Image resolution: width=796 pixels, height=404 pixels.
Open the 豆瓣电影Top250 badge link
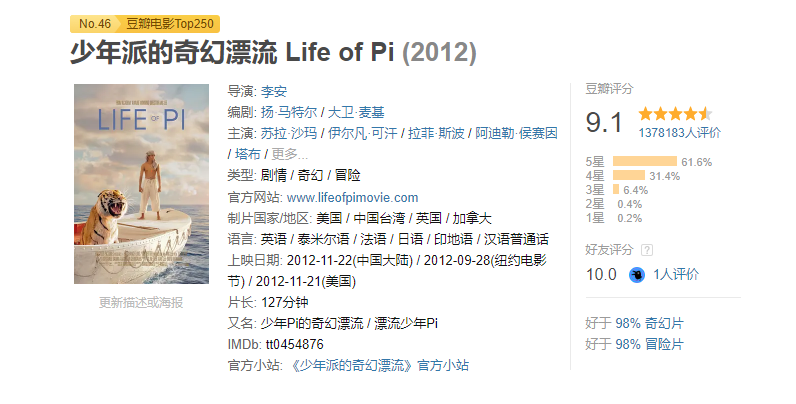click(170, 24)
